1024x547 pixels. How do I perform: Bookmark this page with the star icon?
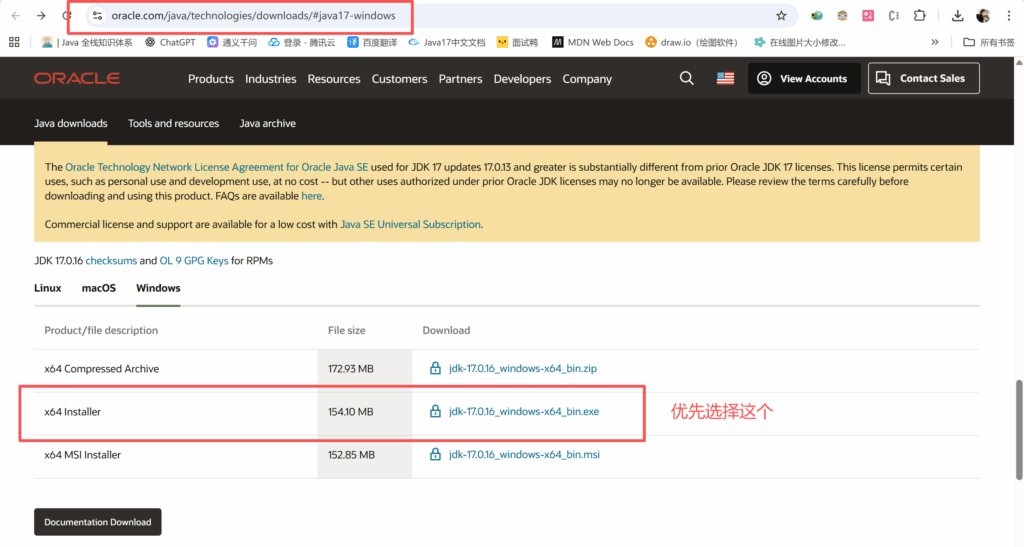(781, 16)
